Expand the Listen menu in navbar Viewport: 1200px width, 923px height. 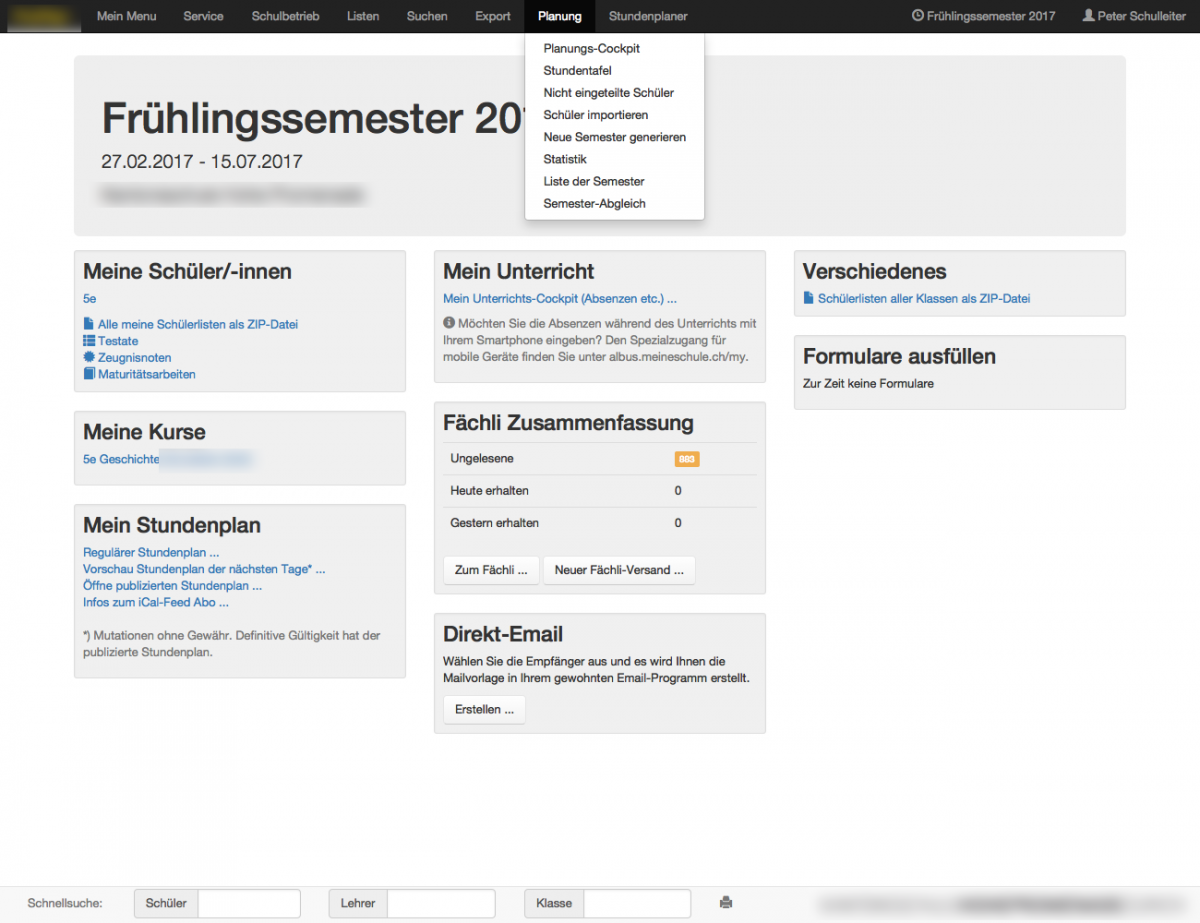[363, 16]
